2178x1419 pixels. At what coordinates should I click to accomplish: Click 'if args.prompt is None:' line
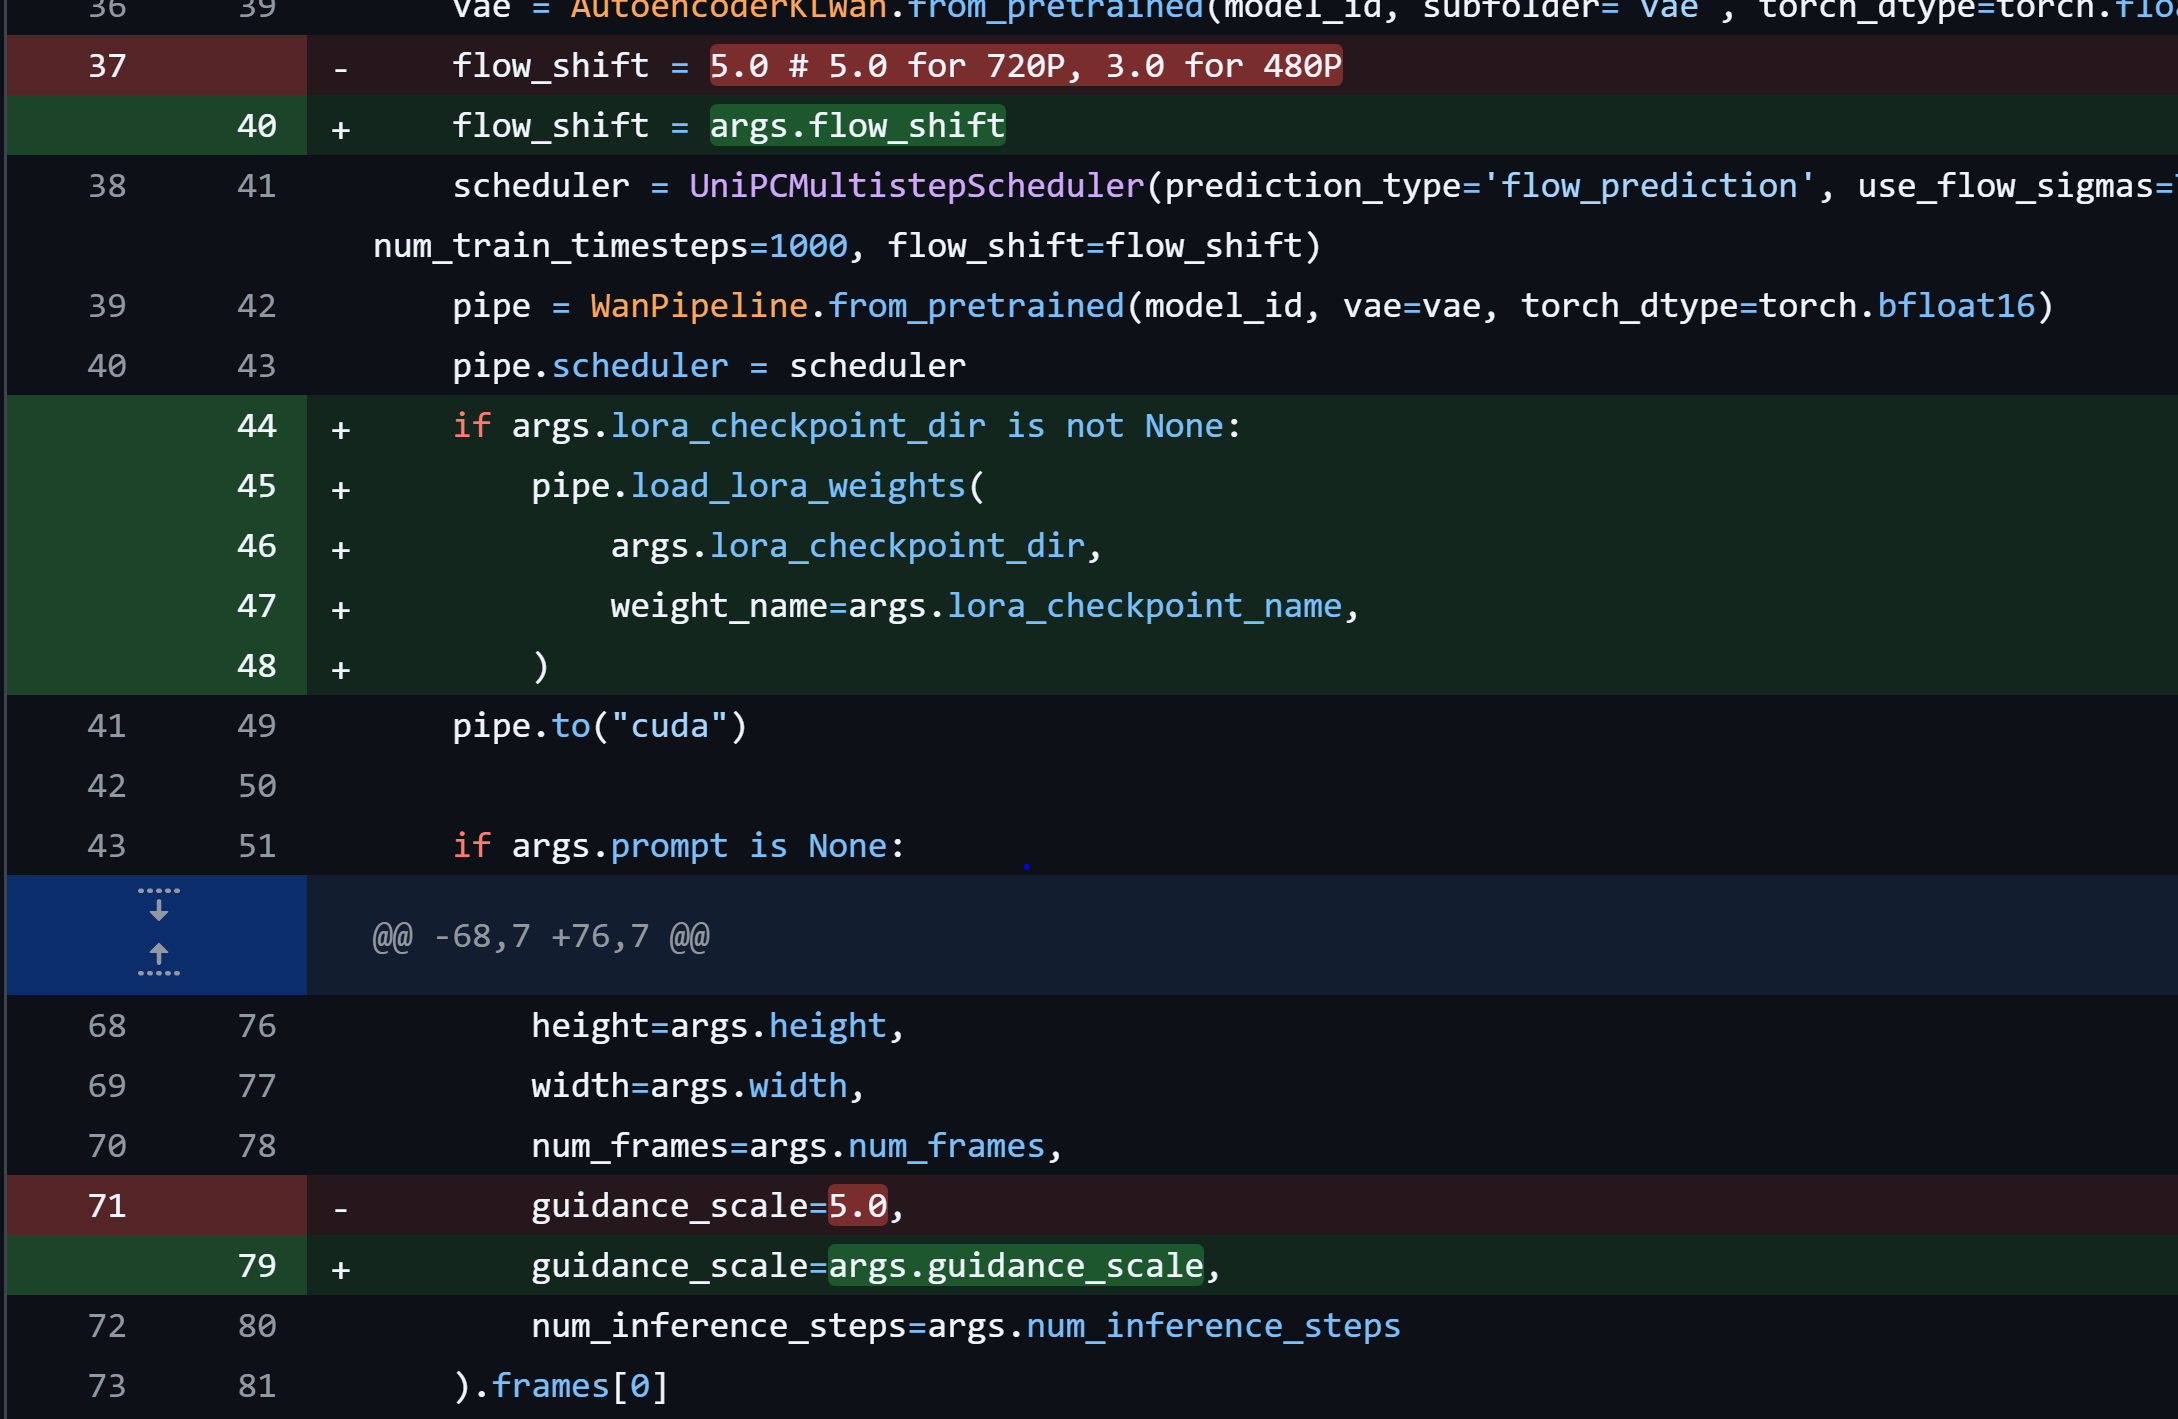679,846
